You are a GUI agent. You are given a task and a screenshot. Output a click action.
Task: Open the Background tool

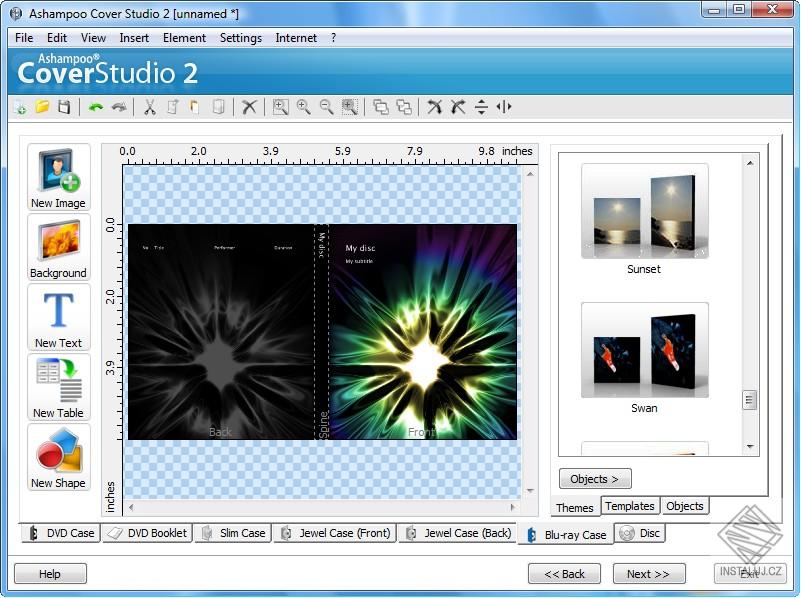(57, 247)
